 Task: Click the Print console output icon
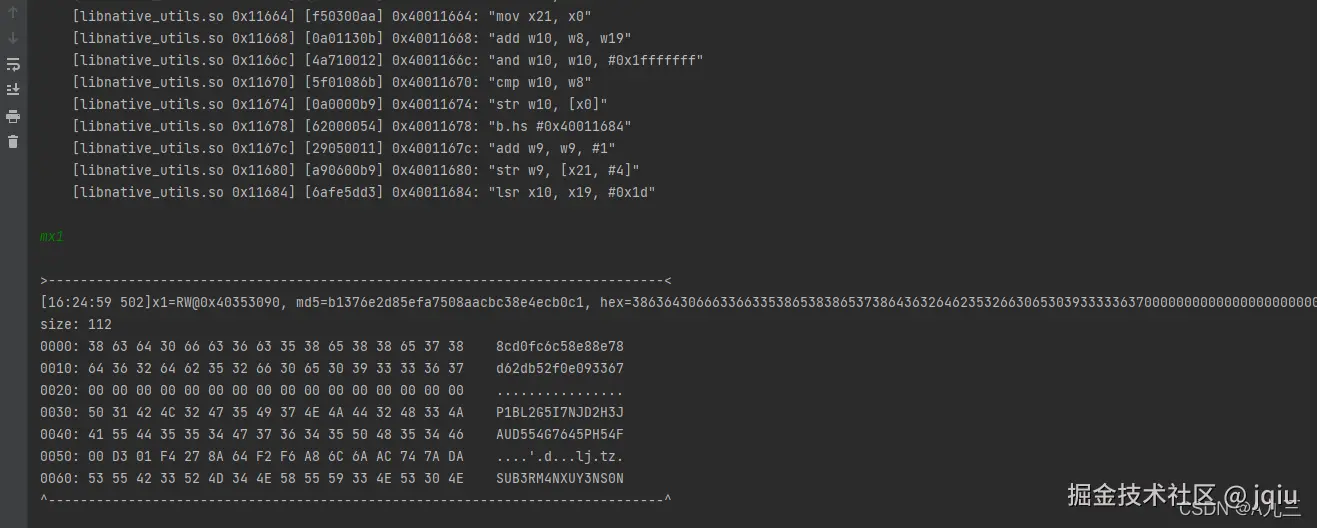click(x=13, y=116)
